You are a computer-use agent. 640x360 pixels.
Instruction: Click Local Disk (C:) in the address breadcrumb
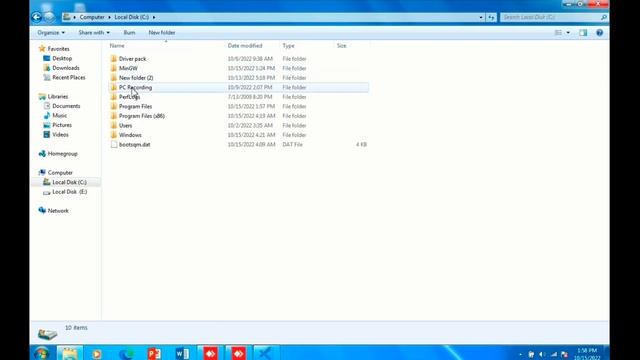(x=131, y=17)
